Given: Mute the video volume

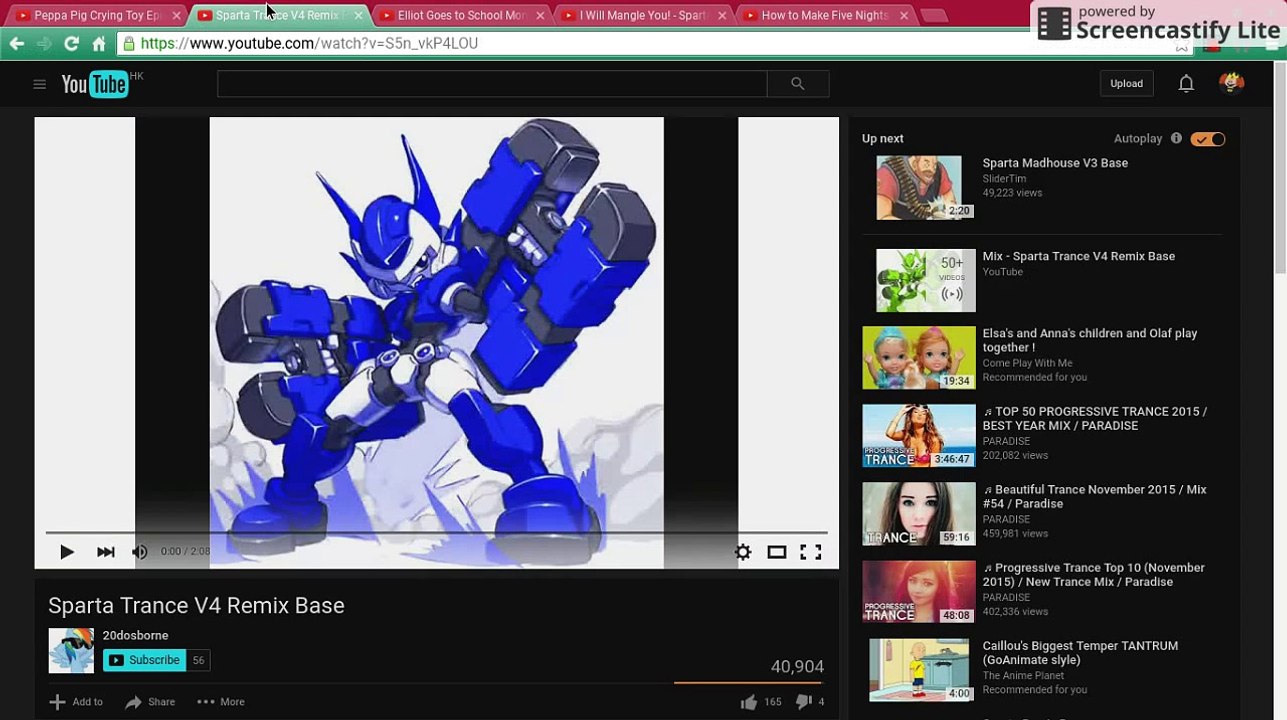Looking at the screenshot, I should tap(140, 551).
